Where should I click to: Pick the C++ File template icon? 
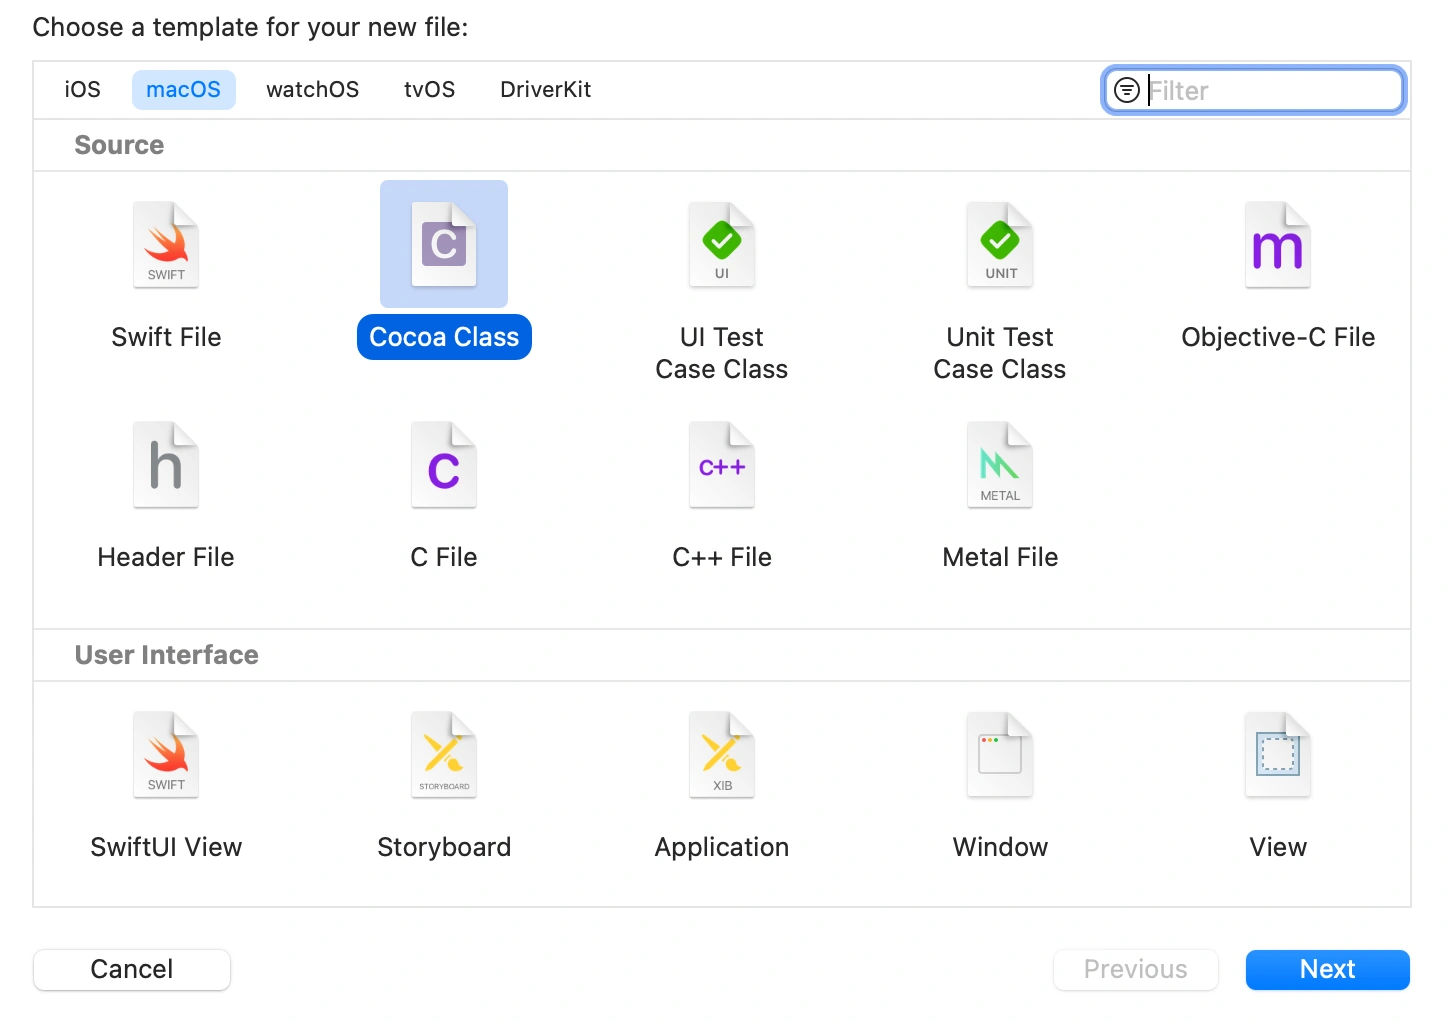click(722, 465)
